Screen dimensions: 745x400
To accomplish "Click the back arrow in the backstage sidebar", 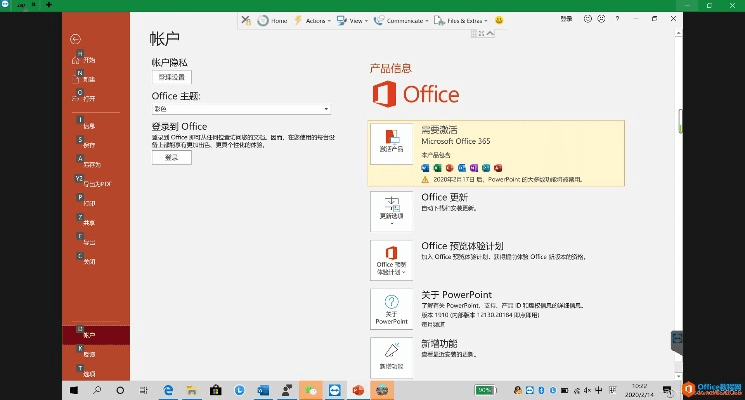I will click(x=75, y=38).
